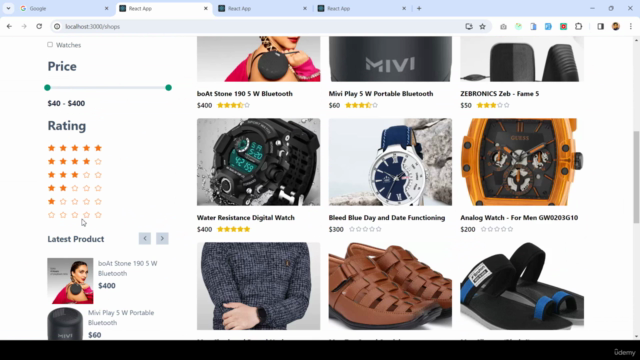This screenshot has width=640, height=360.
Task: Click star rating of Analog Watch GW0203G10
Action: click(497, 229)
